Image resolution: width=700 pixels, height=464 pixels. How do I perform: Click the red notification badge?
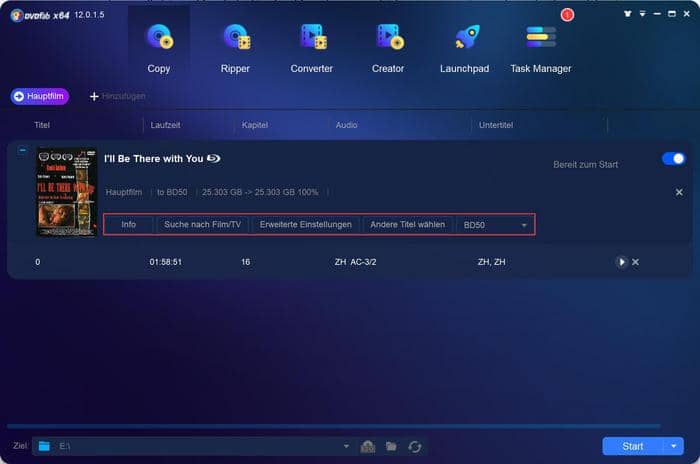point(567,15)
